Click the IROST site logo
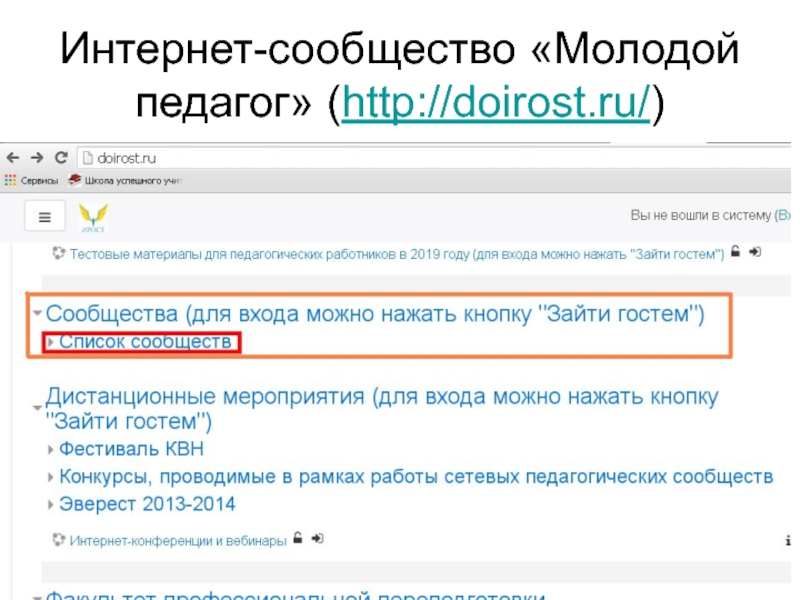The width and height of the screenshot is (800, 600). click(x=93, y=216)
